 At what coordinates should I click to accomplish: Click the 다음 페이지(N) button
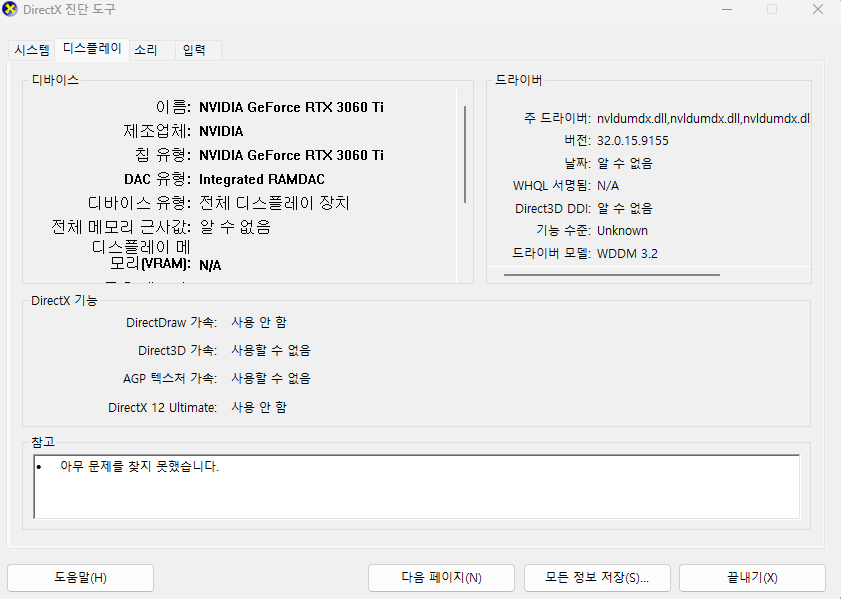click(x=441, y=577)
